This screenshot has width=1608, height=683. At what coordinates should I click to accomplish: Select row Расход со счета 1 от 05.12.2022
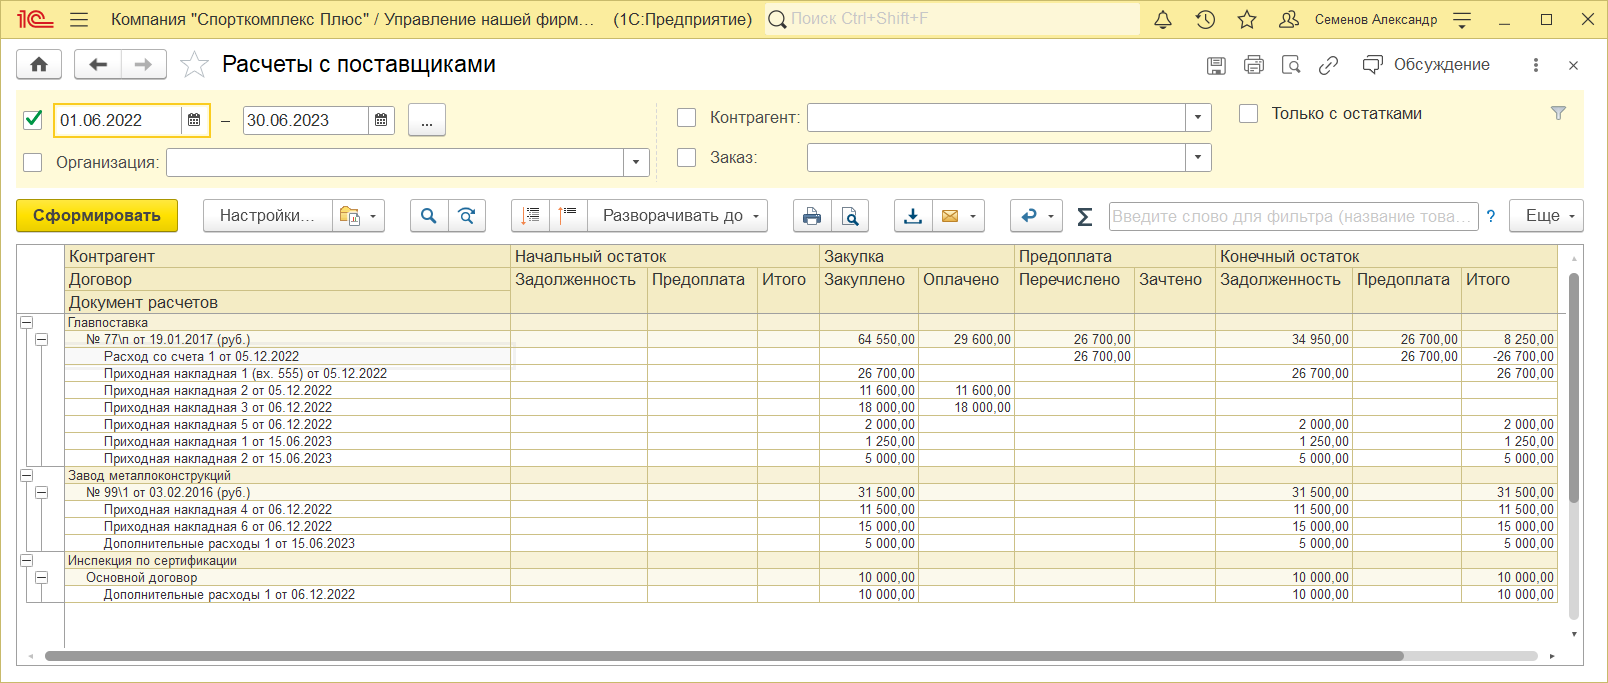coord(810,357)
